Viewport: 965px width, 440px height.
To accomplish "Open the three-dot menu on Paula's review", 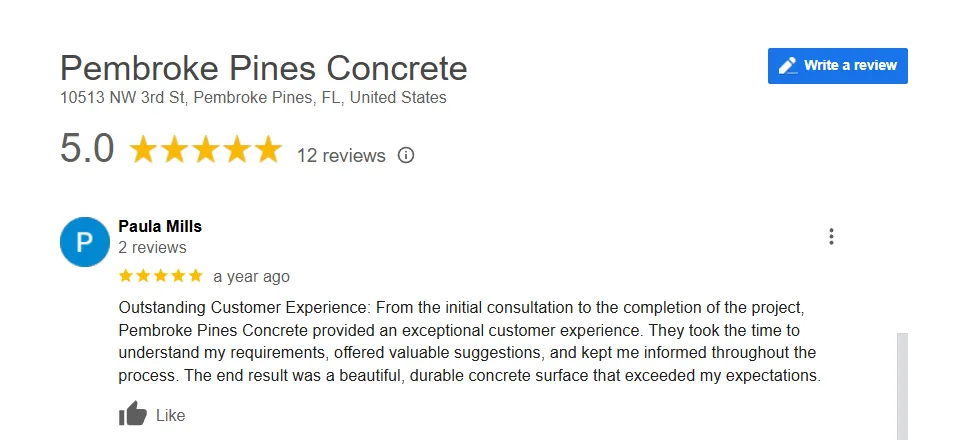I will pos(831,237).
